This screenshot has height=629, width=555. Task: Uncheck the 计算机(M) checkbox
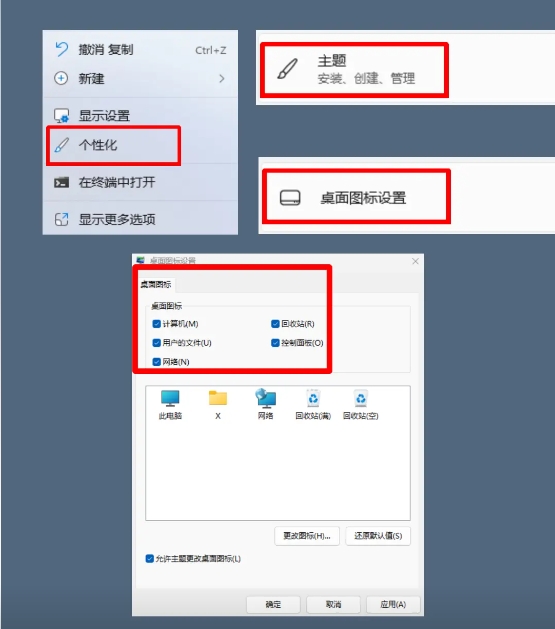point(156,324)
